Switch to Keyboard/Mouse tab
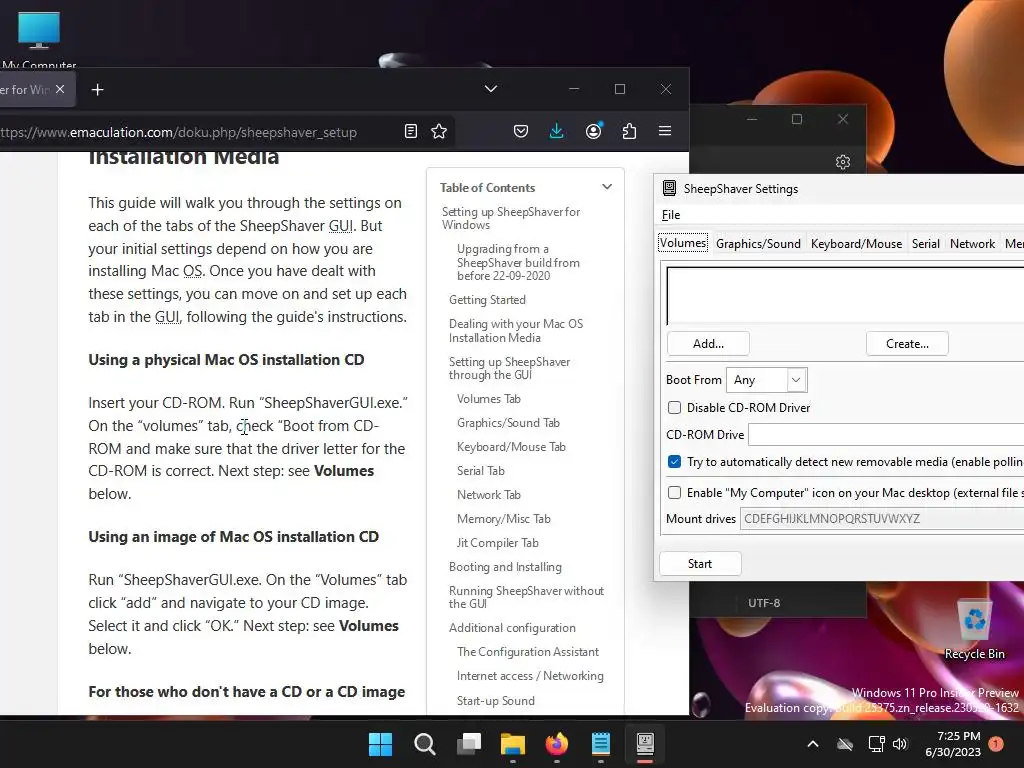 [856, 244]
